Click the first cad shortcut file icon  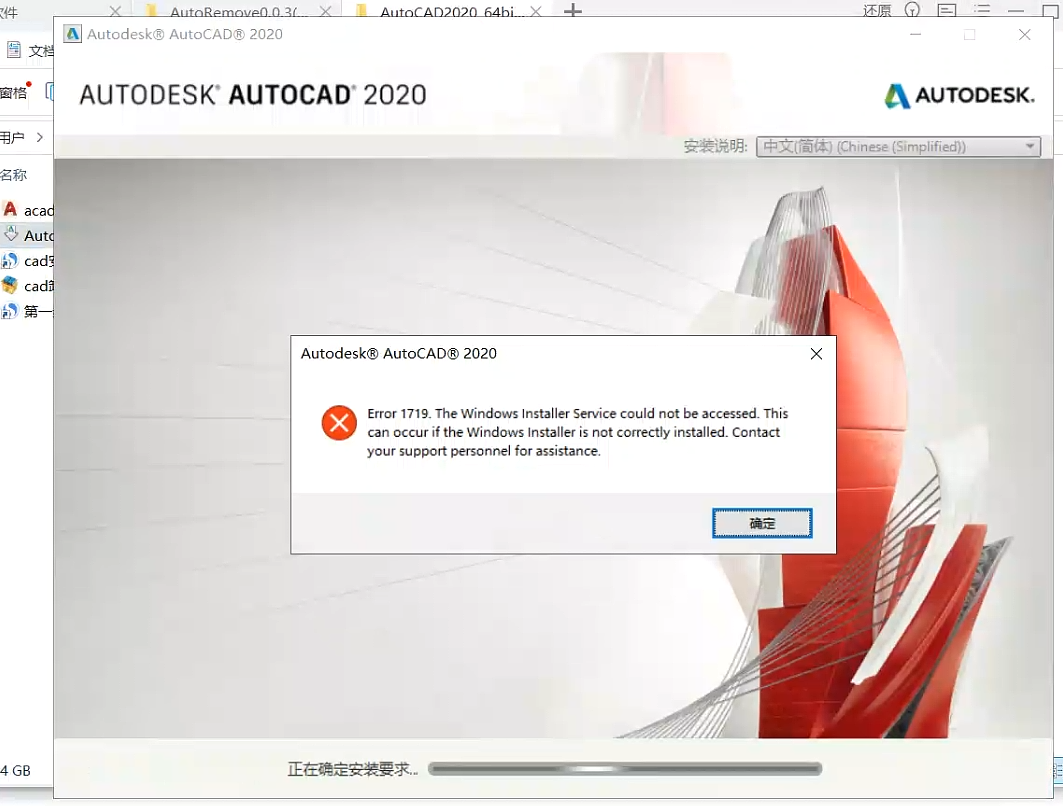[10, 261]
